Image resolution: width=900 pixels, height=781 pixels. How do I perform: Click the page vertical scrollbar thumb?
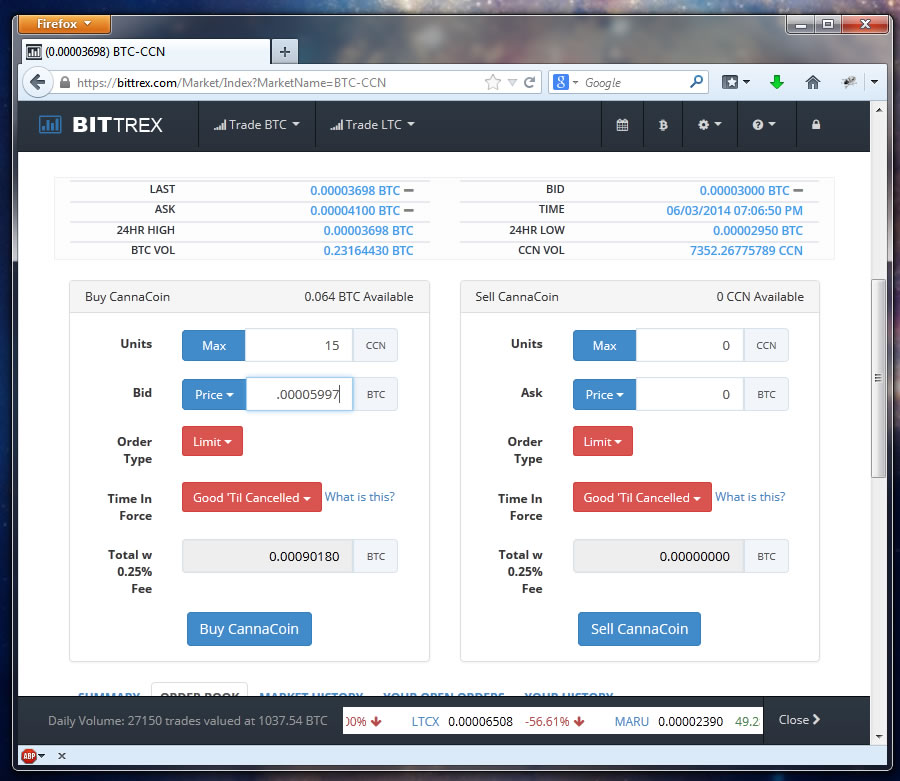[x=878, y=378]
